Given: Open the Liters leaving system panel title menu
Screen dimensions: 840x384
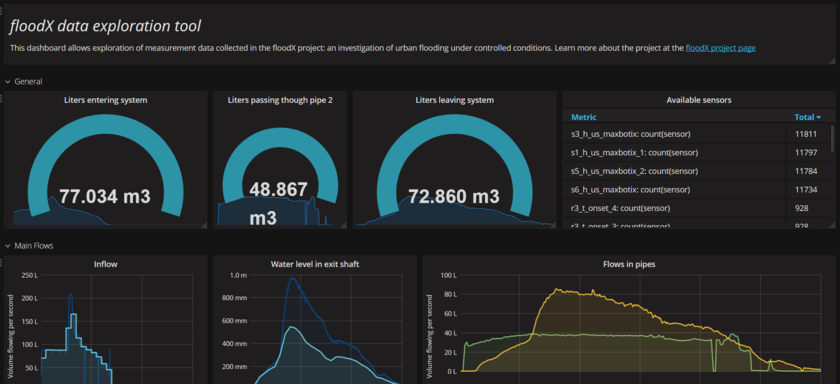Looking at the screenshot, I should coord(454,100).
